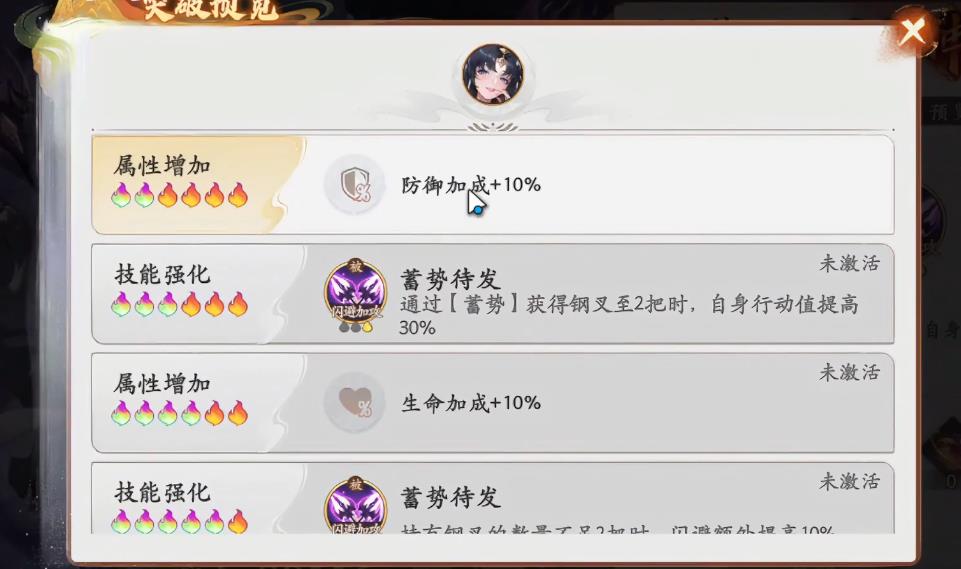The width and height of the screenshot is (961, 569).
Task: Click 未激活 label on HP bonus row
Action: pyautogui.click(x=849, y=372)
